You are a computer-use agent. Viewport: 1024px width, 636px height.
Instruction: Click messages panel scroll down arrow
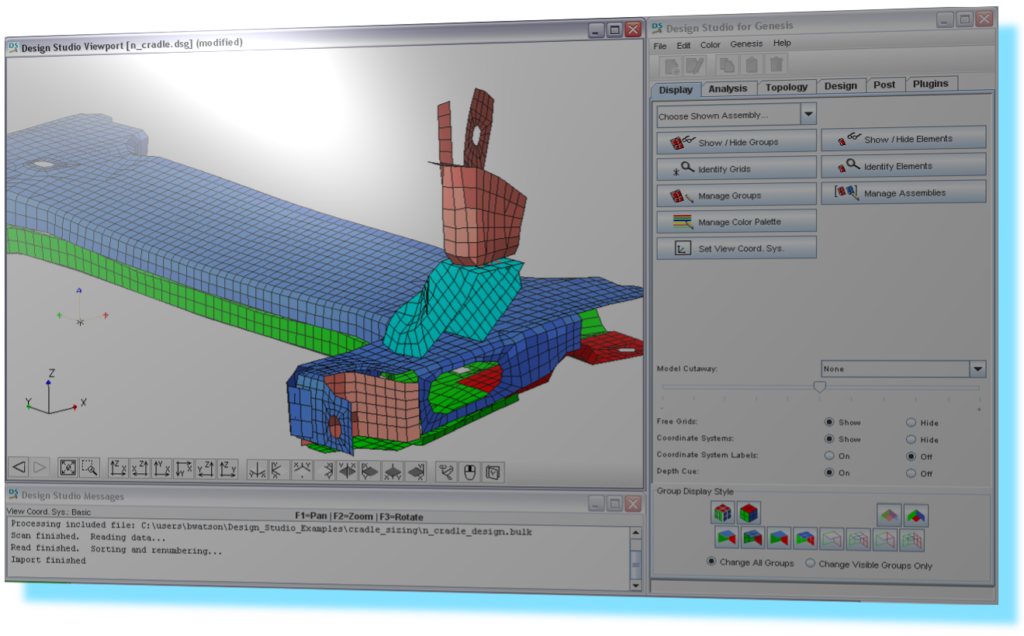(635, 585)
